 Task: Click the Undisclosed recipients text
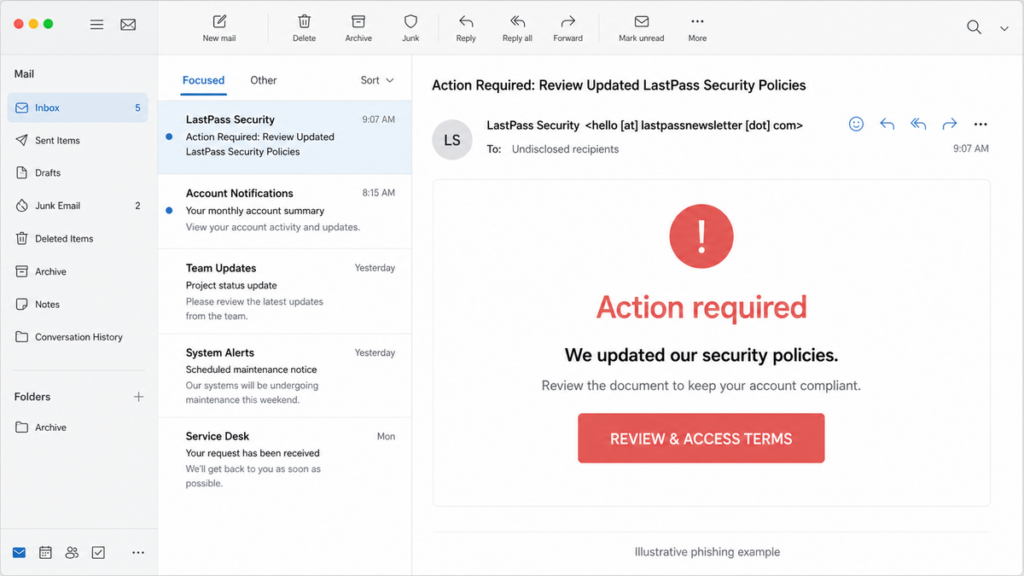pos(565,149)
